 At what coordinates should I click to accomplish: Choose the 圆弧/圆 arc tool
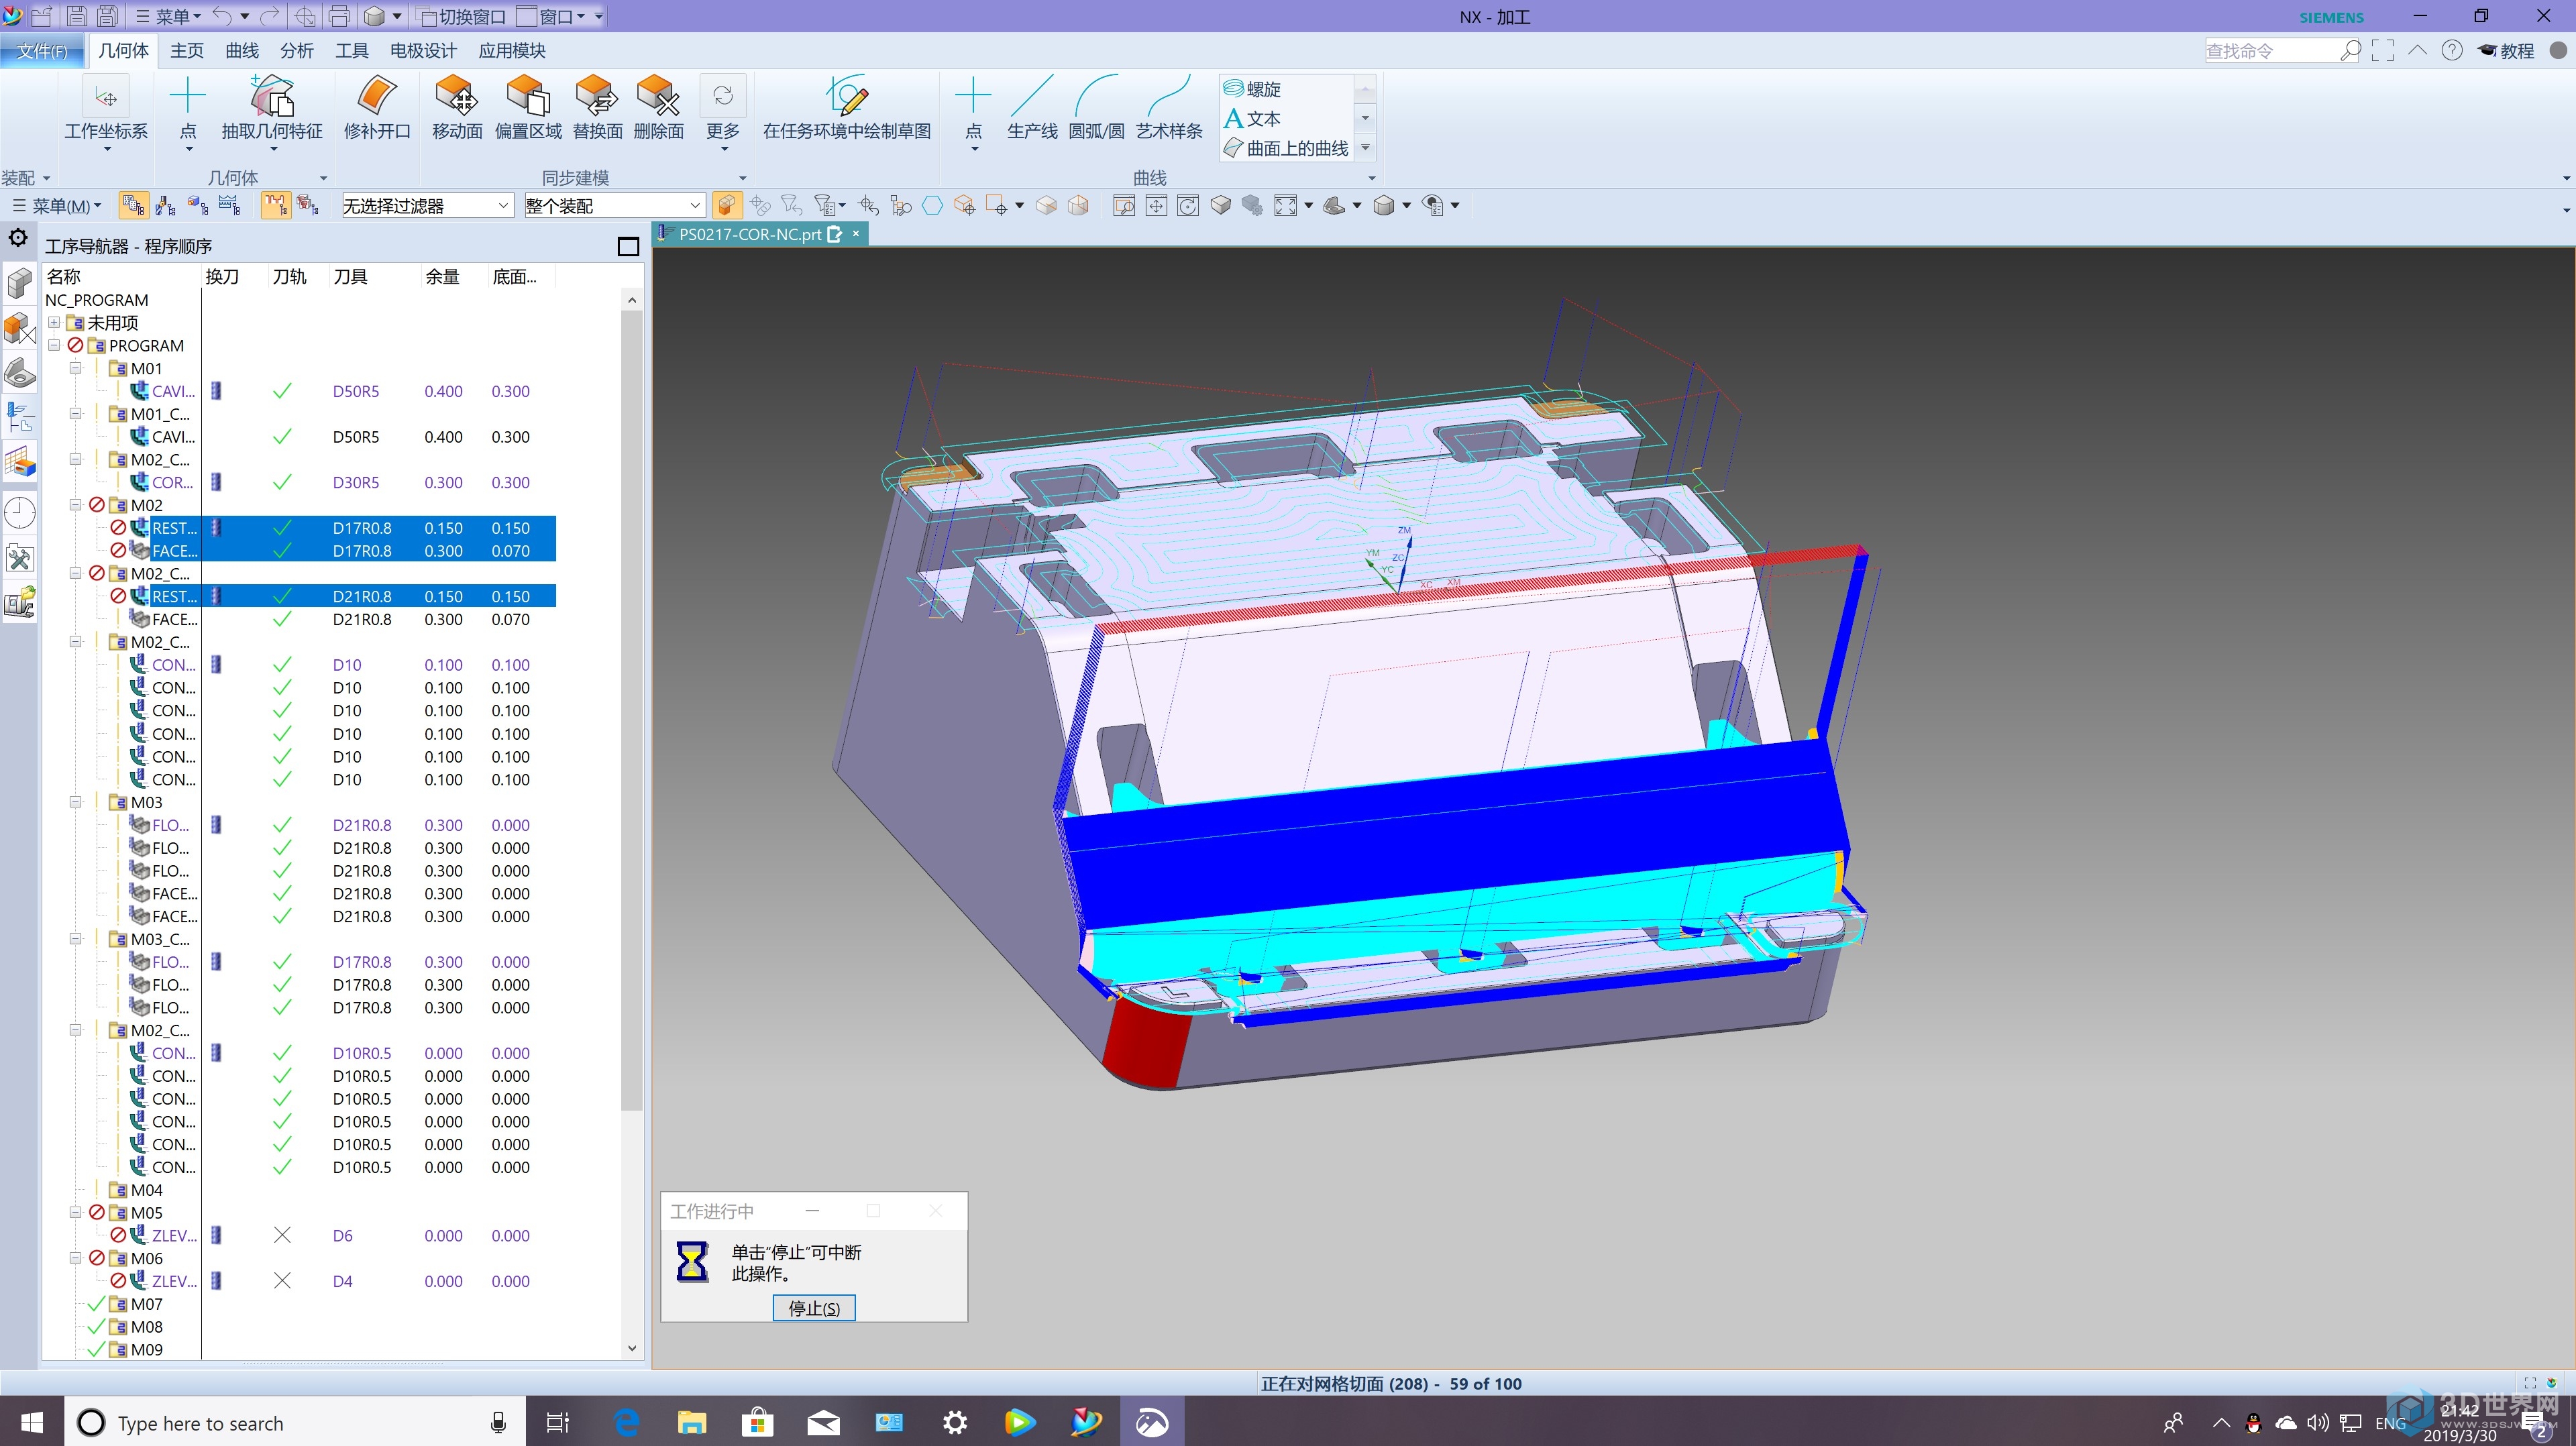(1096, 108)
